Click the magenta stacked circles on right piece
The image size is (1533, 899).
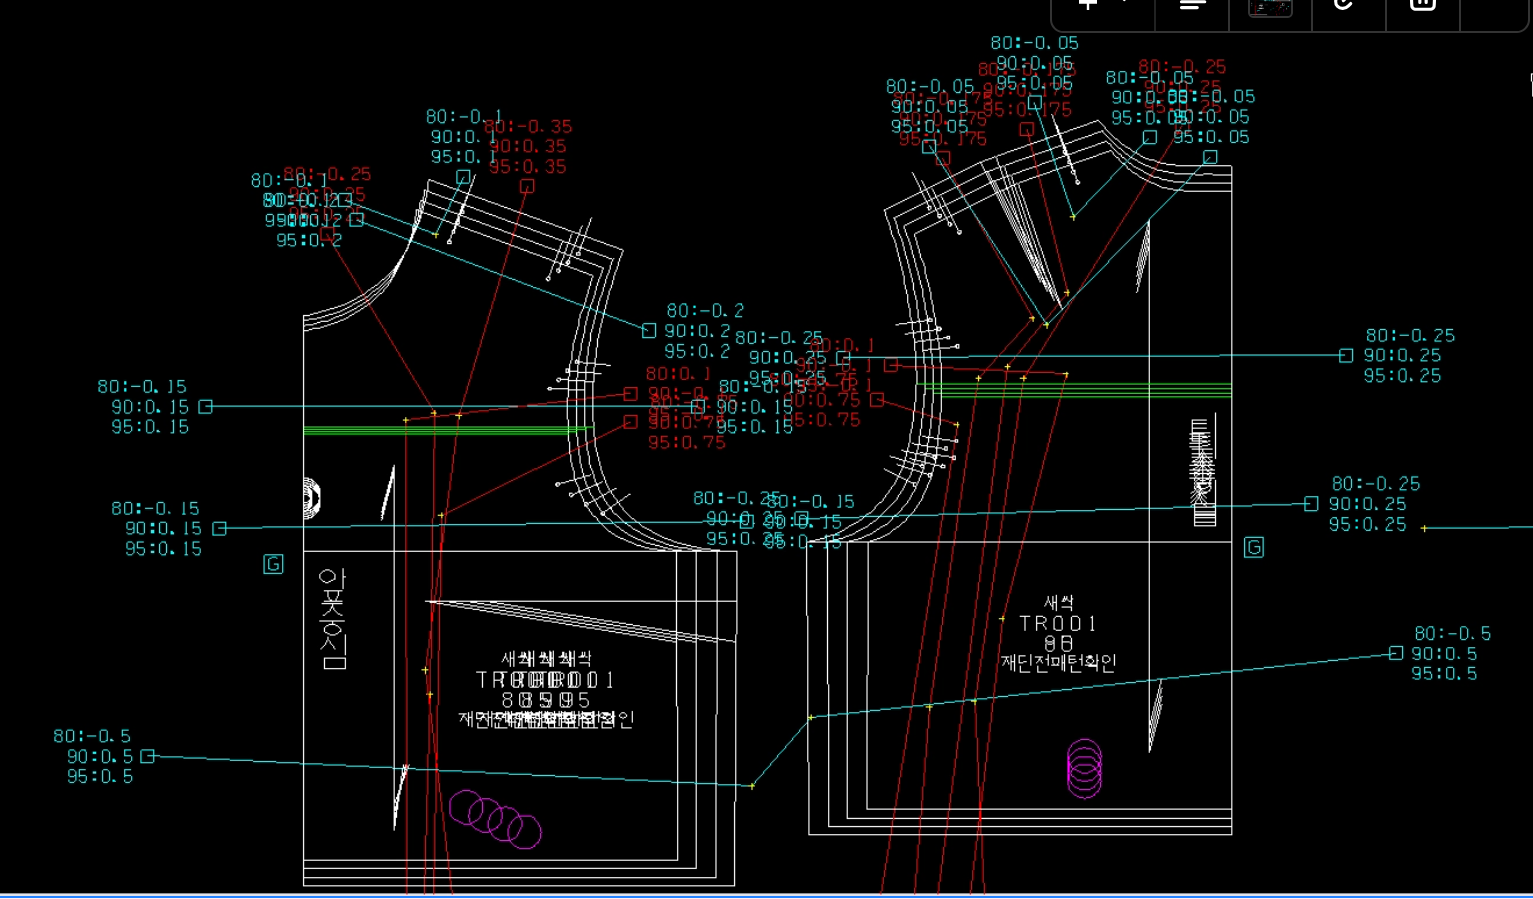click(1084, 768)
